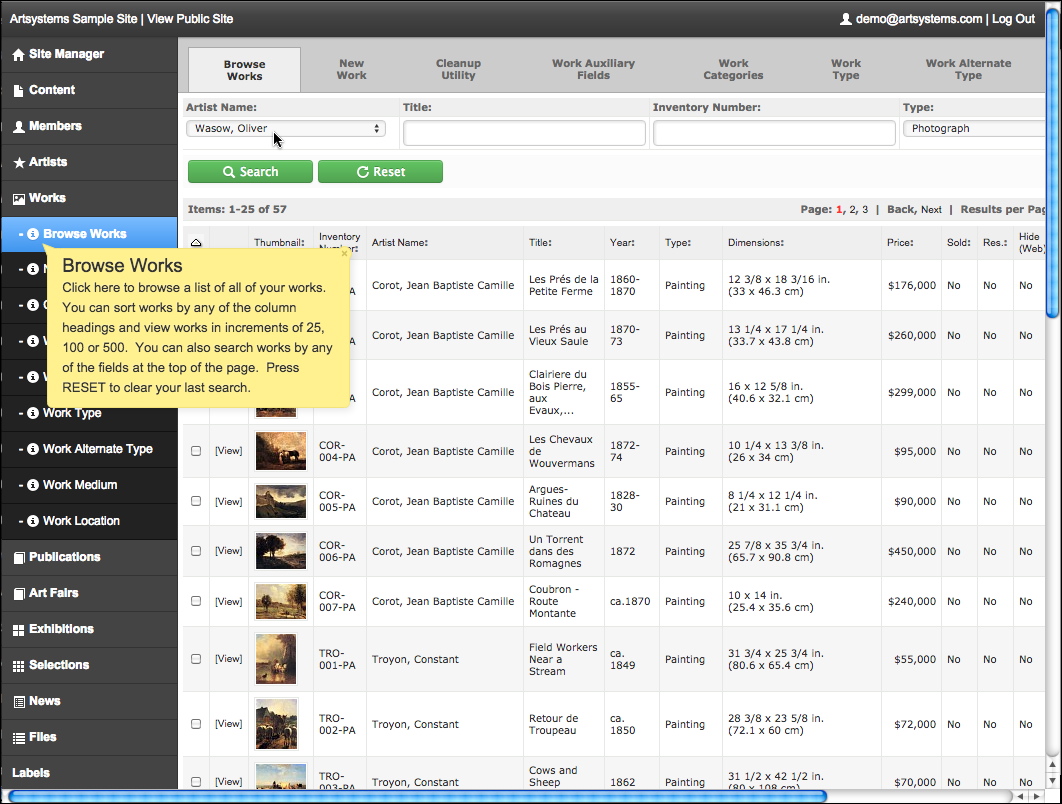
Task: Click the Exhibitions grid icon
Action: click(19, 630)
